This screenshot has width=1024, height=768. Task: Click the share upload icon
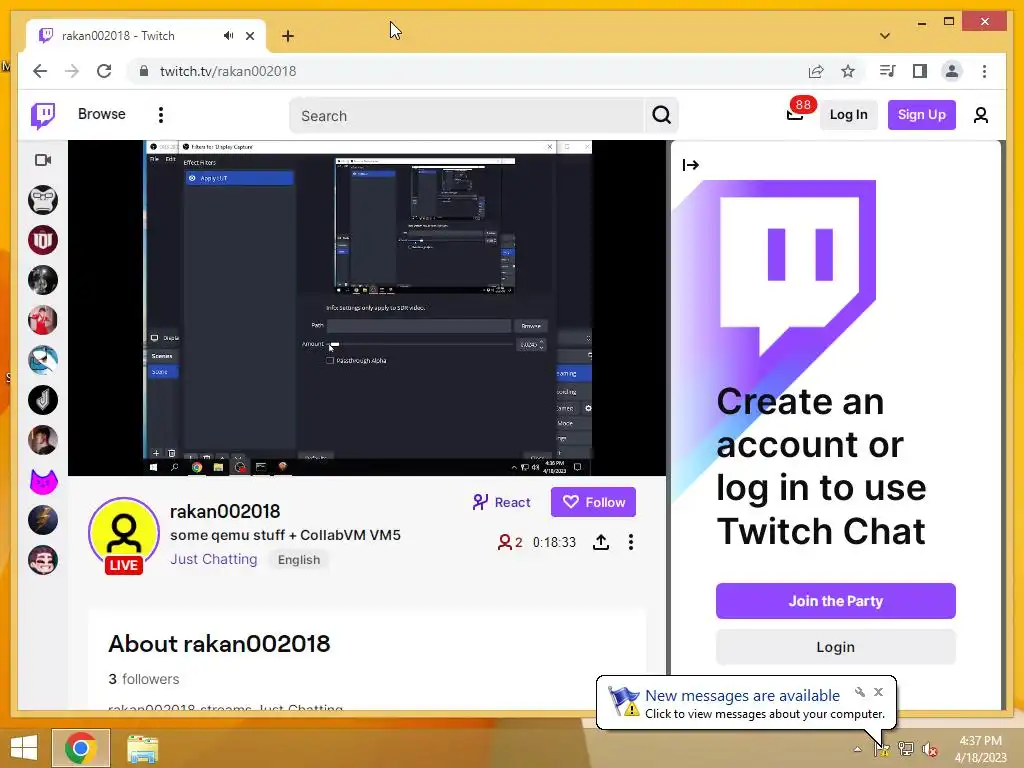(601, 542)
